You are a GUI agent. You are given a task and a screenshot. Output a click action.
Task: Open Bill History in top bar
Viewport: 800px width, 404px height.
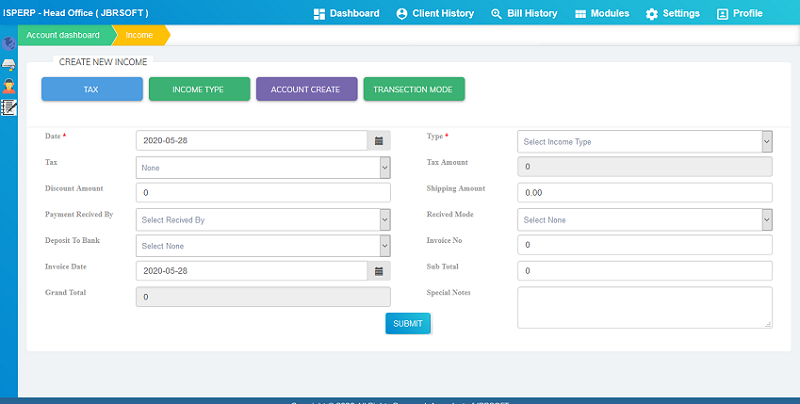525,14
